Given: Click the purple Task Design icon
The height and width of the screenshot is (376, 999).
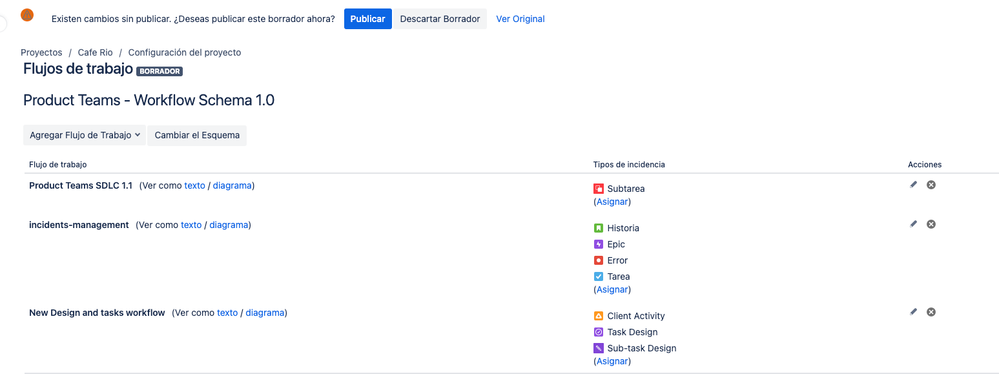Looking at the screenshot, I should coord(598,332).
